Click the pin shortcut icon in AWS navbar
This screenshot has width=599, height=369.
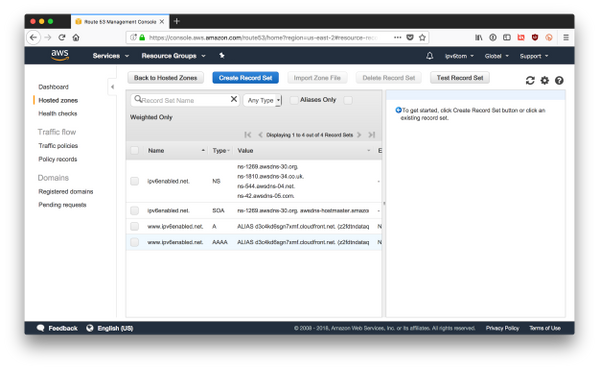click(x=222, y=56)
